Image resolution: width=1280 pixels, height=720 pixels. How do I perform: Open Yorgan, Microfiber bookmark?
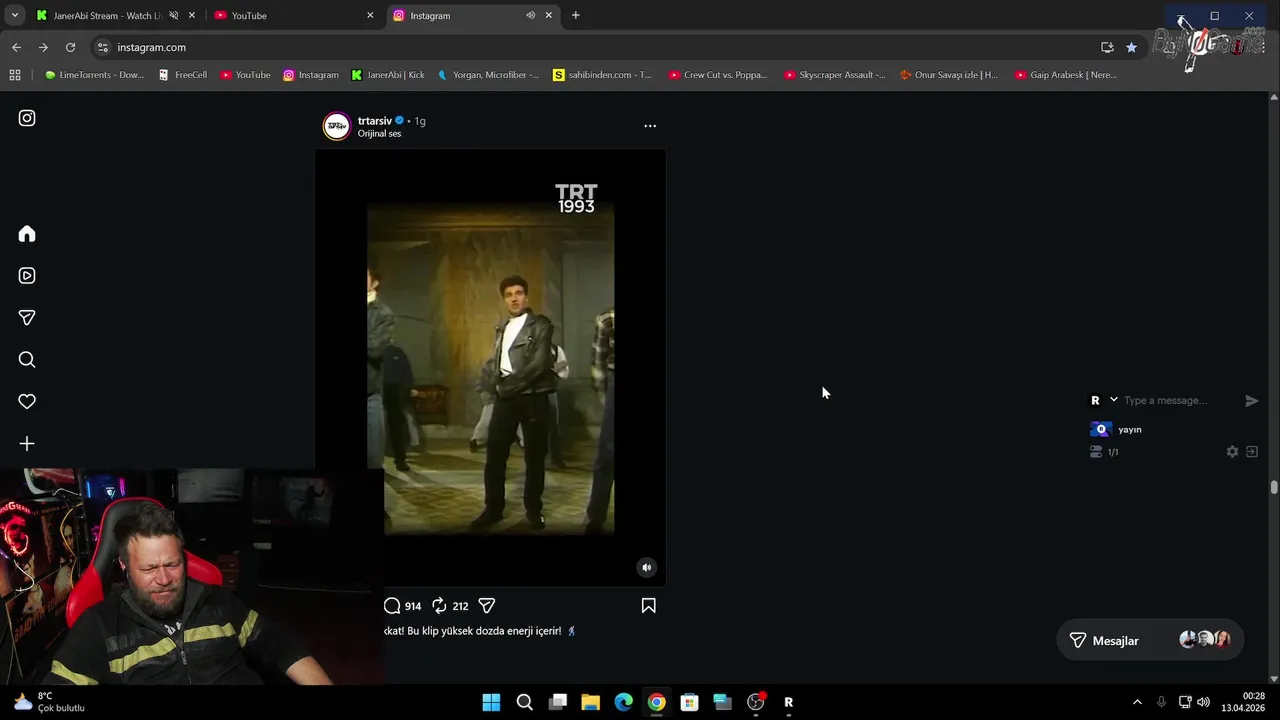(488, 75)
